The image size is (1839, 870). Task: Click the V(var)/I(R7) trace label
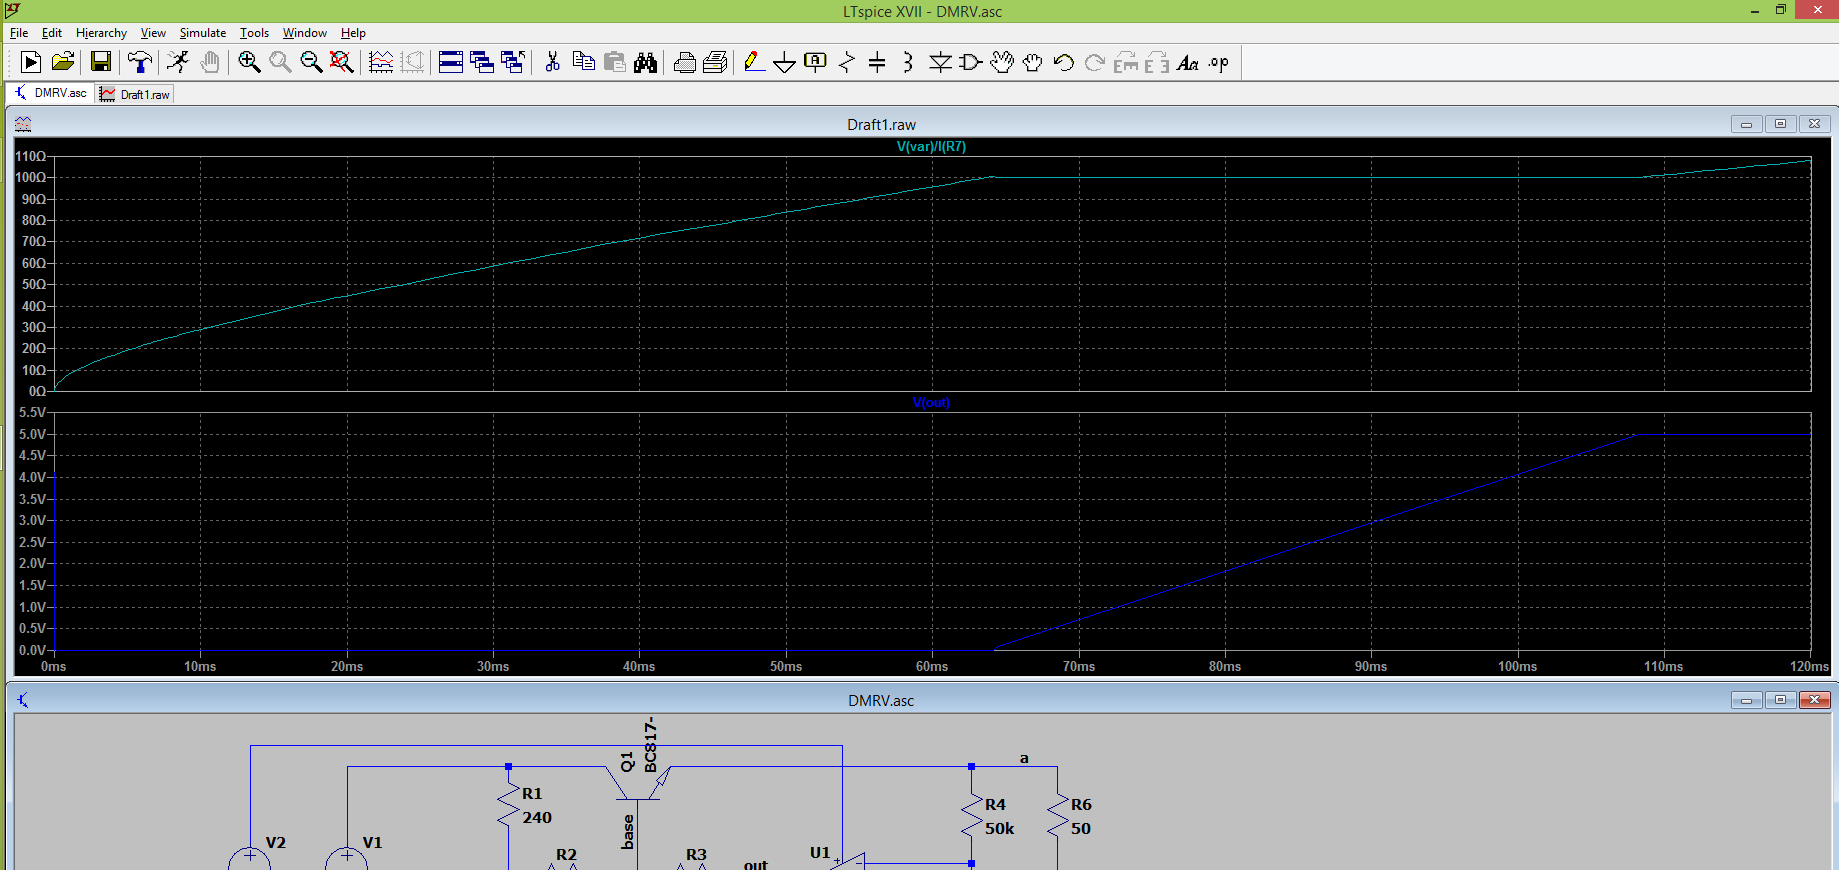[931, 147]
